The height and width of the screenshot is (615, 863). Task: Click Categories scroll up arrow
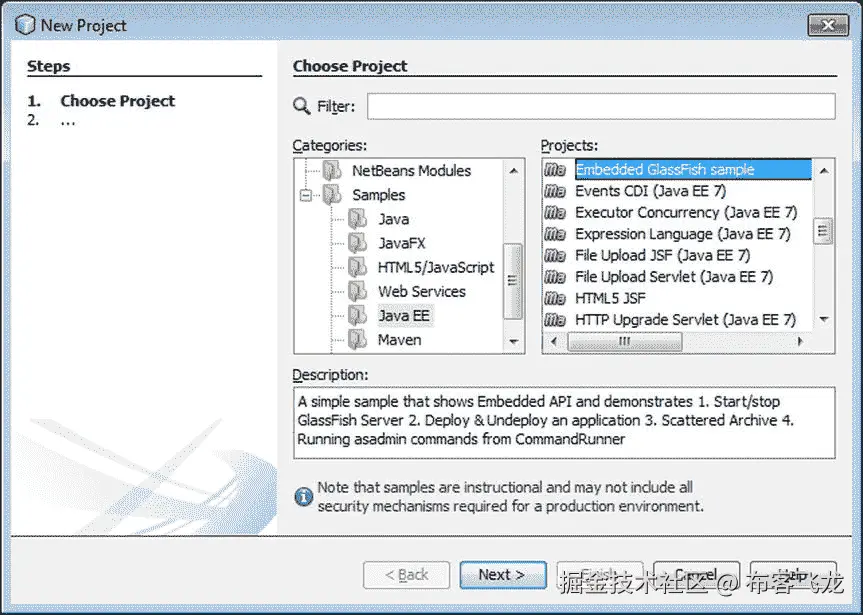(x=514, y=171)
